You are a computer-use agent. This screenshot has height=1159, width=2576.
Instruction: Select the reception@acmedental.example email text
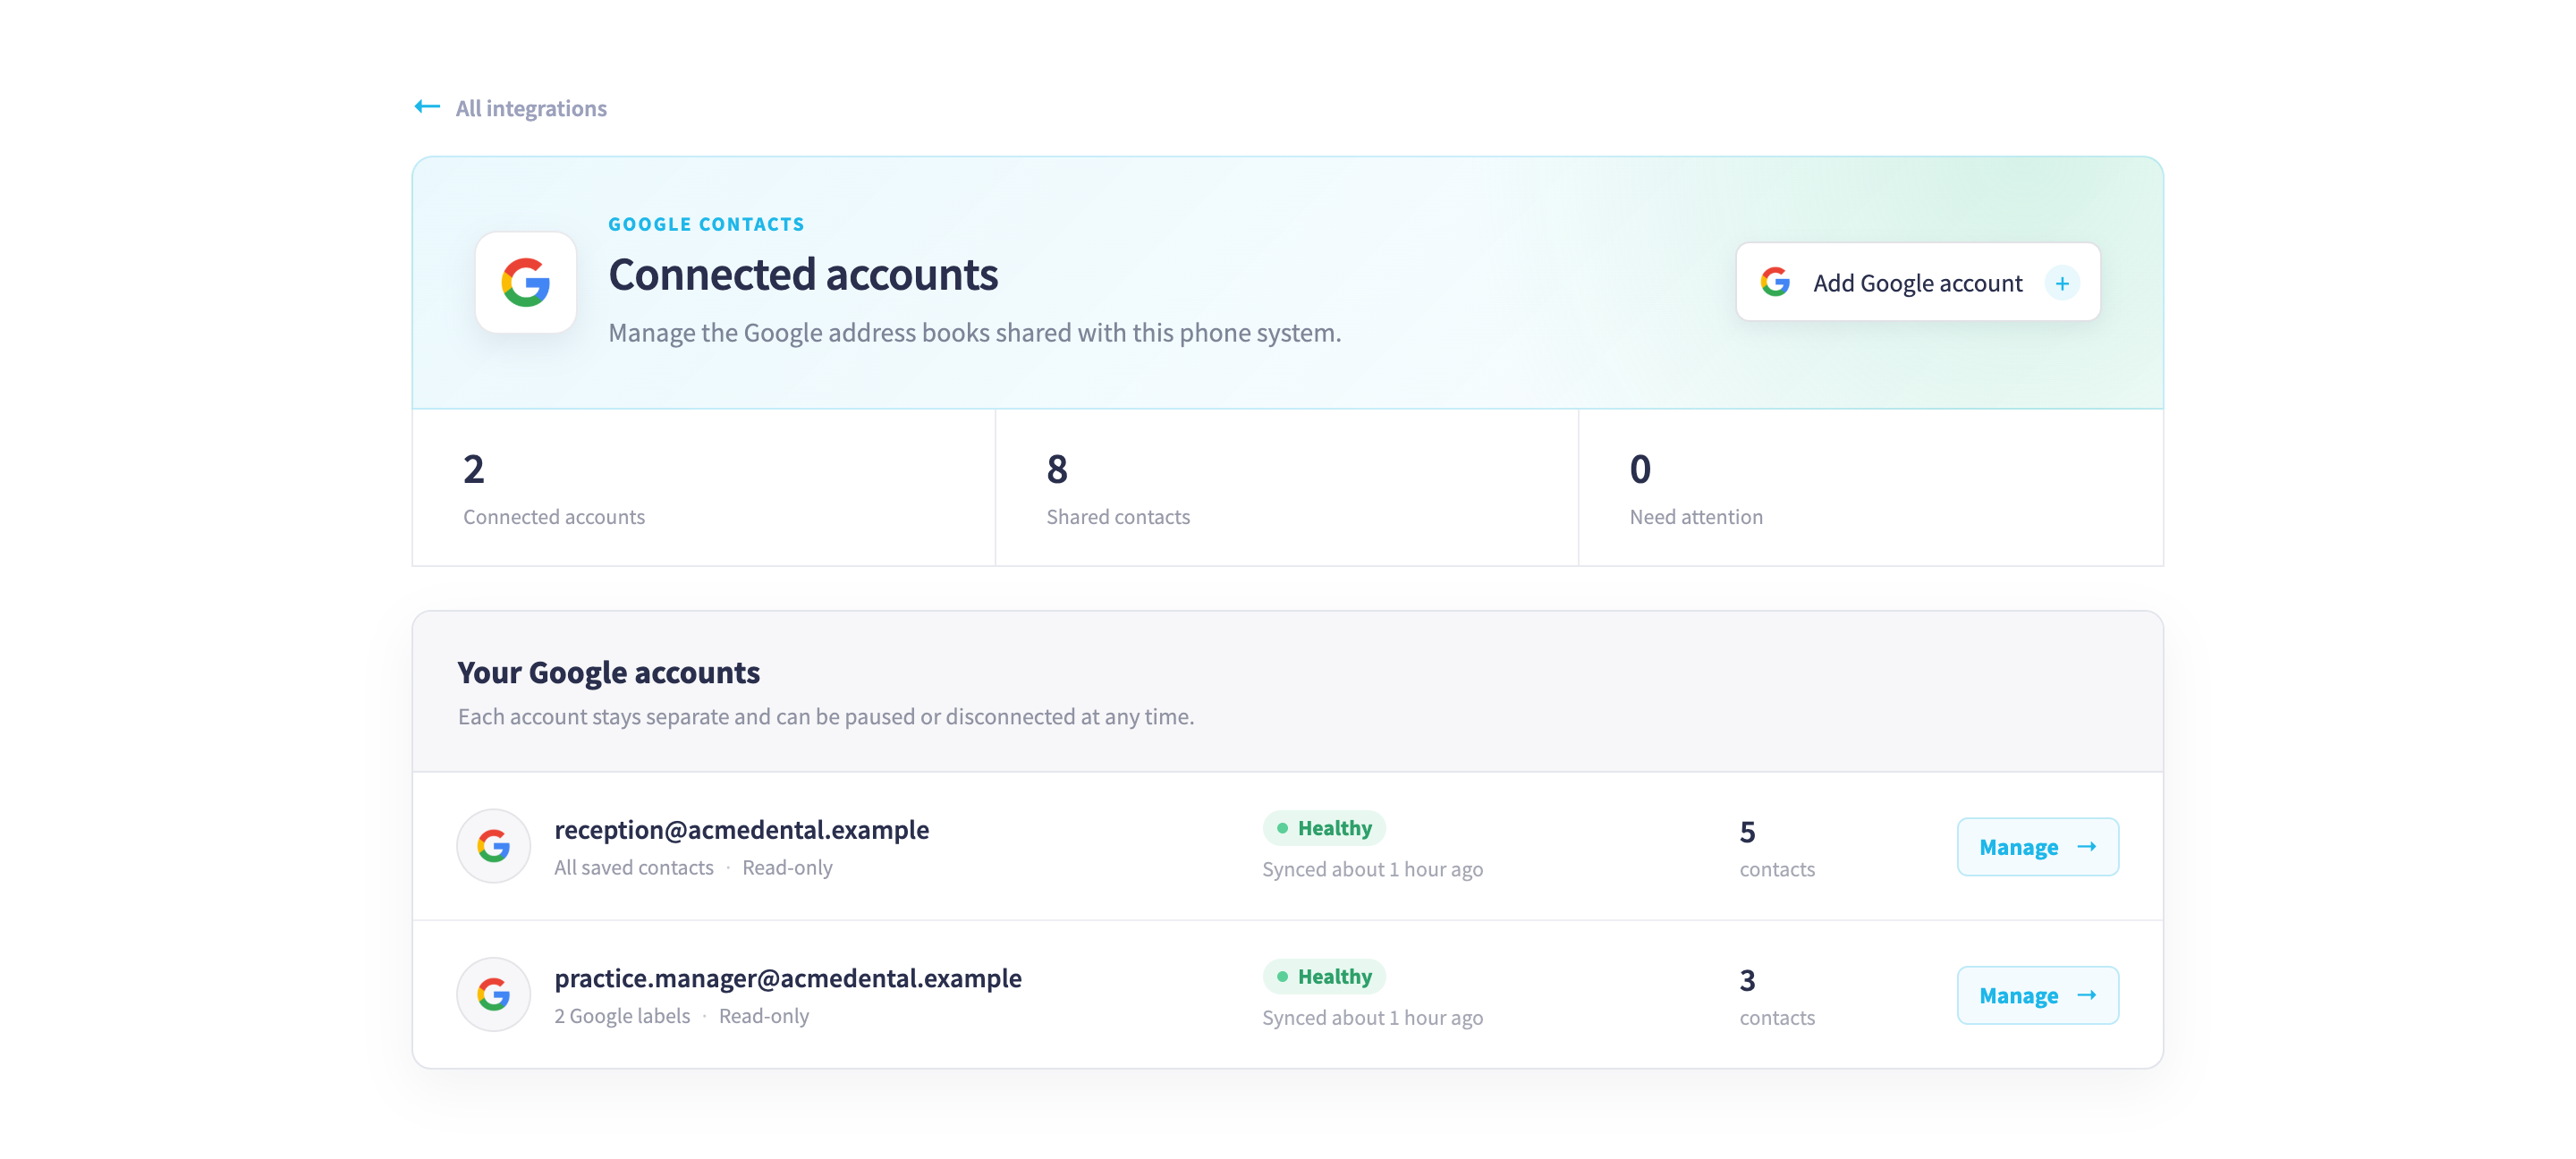pos(741,829)
